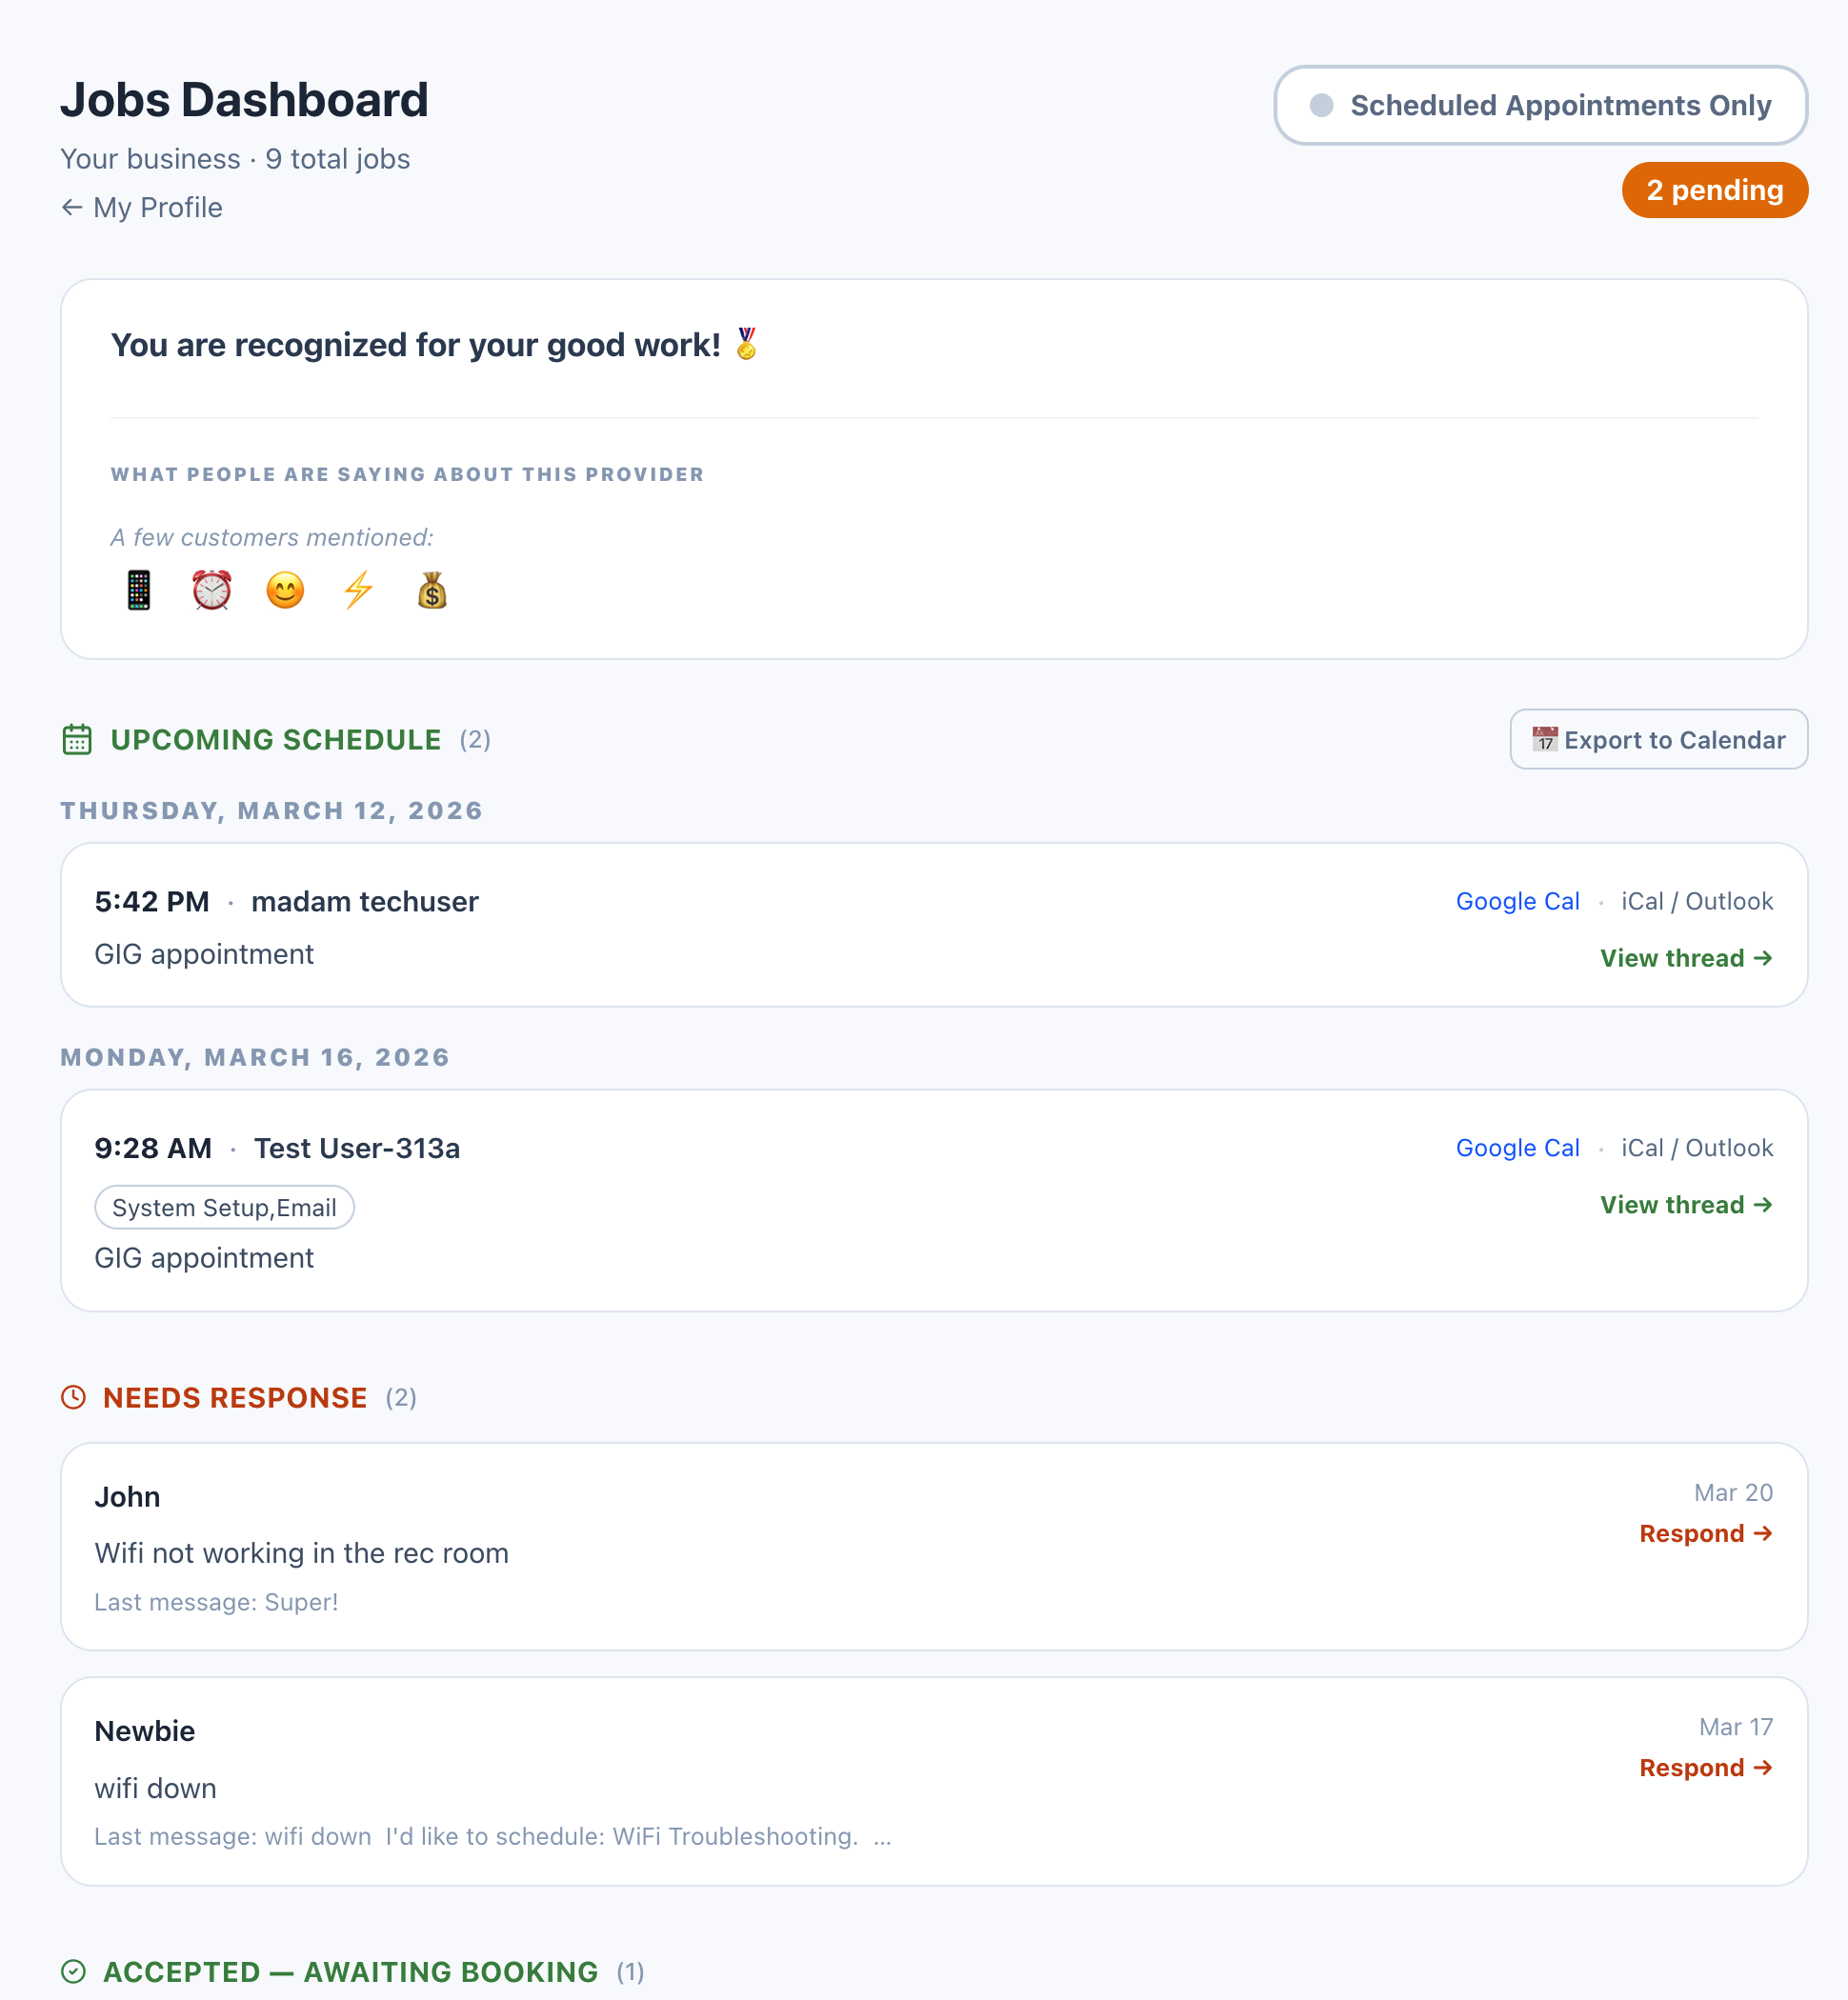View thread for Test User-313a appointment
The height and width of the screenshot is (2000, 1848).
coord(1686,1205)
